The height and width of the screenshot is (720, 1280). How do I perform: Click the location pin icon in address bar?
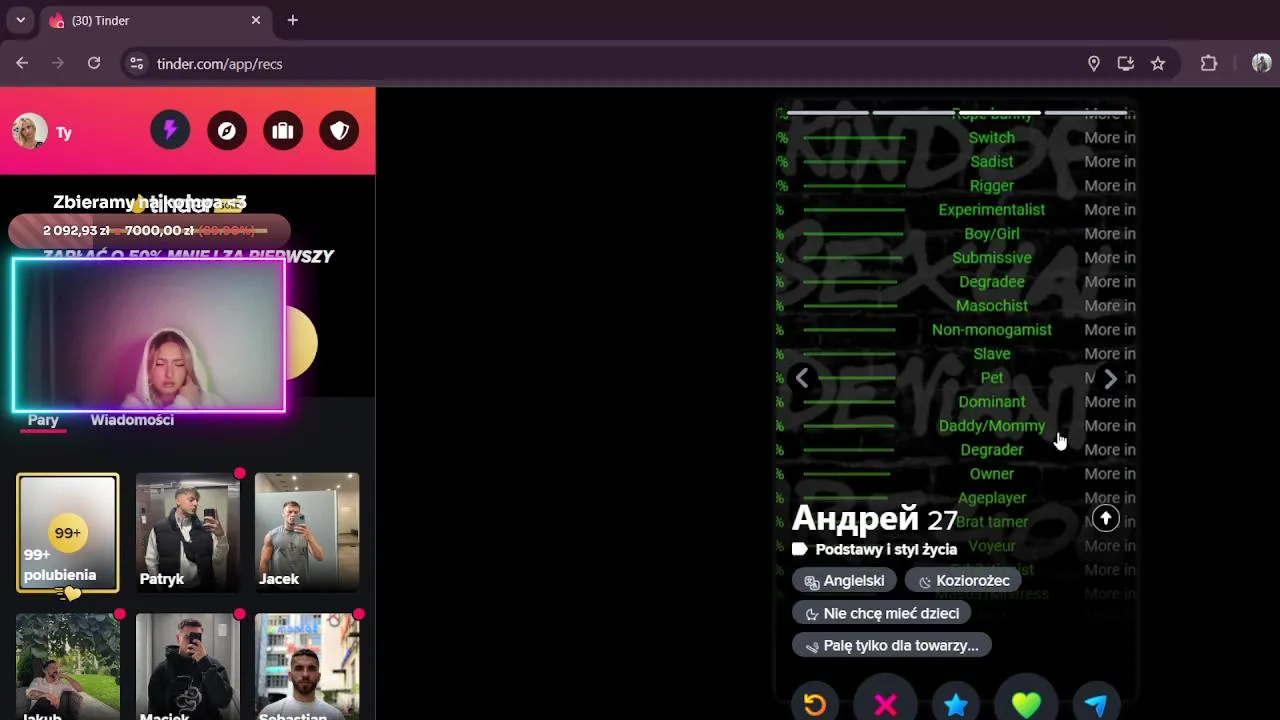coord(1094,63)
